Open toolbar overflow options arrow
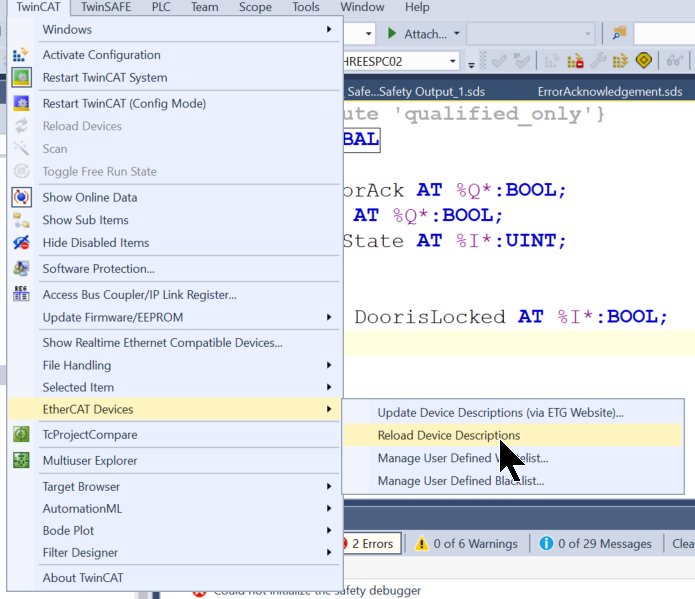 [471, 65]
